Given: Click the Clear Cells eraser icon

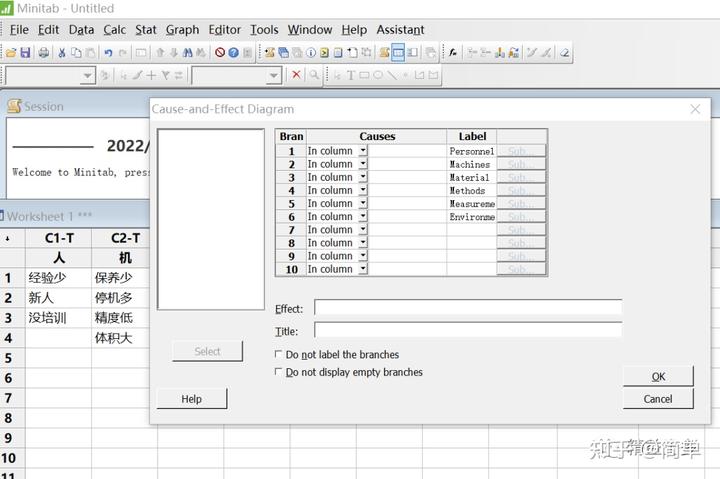Looking at the screenshot, I should click(x=564, y=53).
